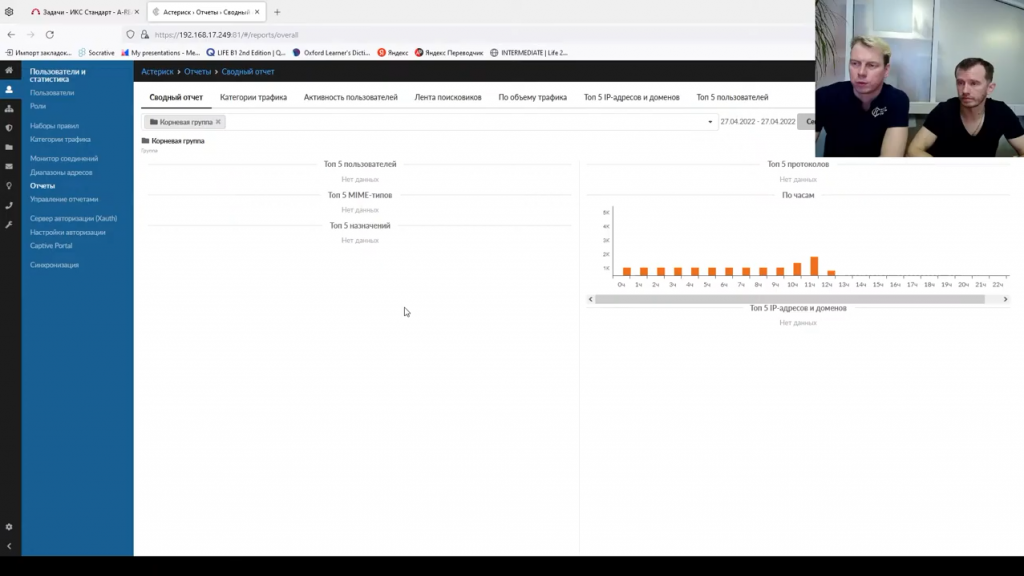The height and width of the screenshot is (576, 1024).
Task: Open 'Категории трафика' sidebar item
Action: pos(60,139)
